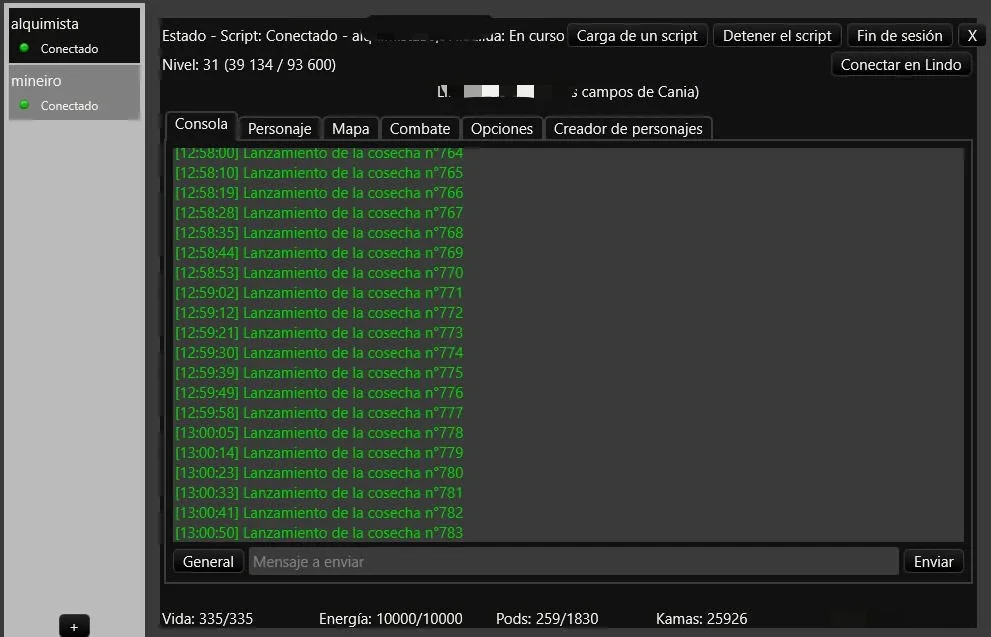Click the green status dot for alquimista
The height and width of the screenshot is (637, 991).
25,47
